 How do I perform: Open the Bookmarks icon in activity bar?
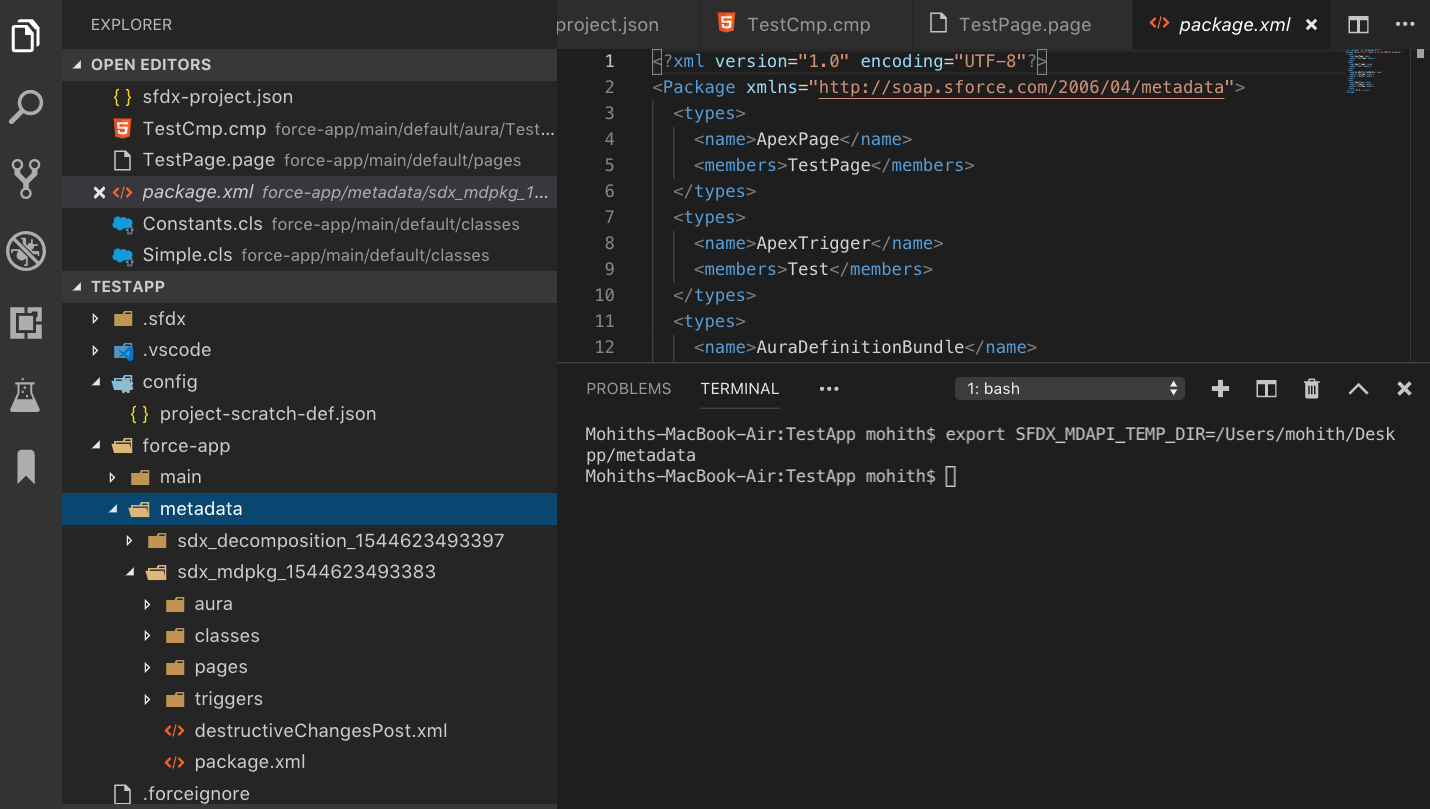click(26, 466)
